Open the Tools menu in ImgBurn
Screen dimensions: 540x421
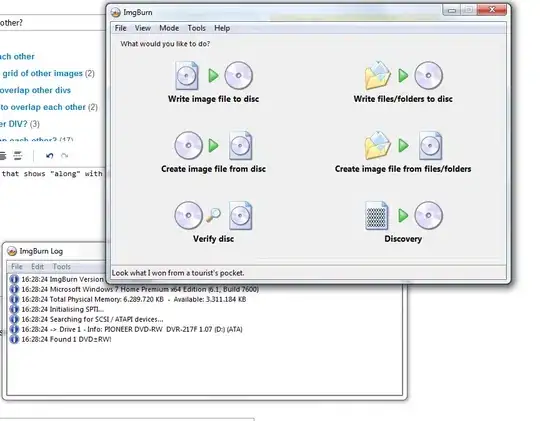[x=196, y=28]
